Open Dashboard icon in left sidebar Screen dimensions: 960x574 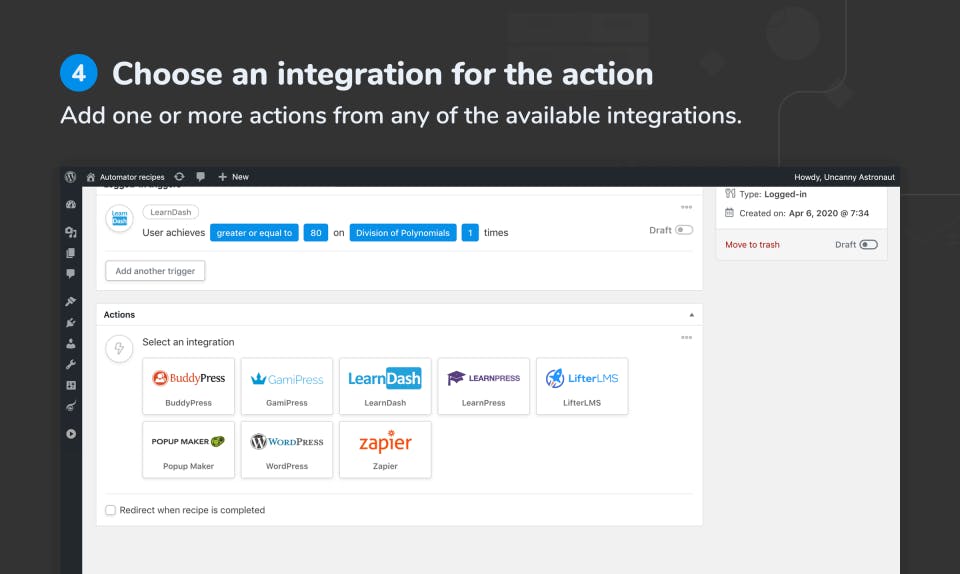tap(71, 204)
